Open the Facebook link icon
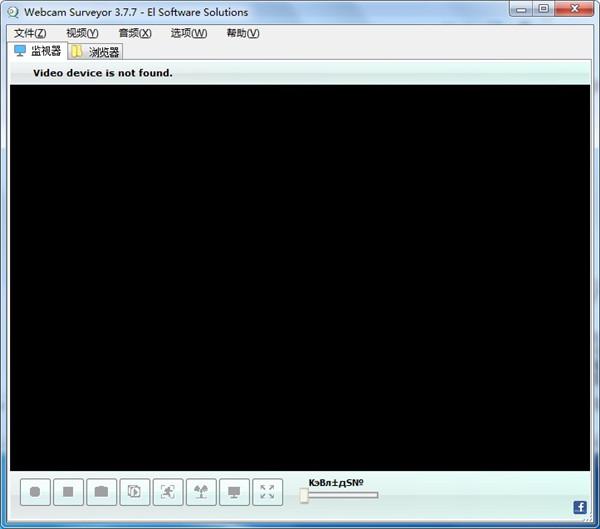This screenshot has height=529, width=600. (580, 508)
